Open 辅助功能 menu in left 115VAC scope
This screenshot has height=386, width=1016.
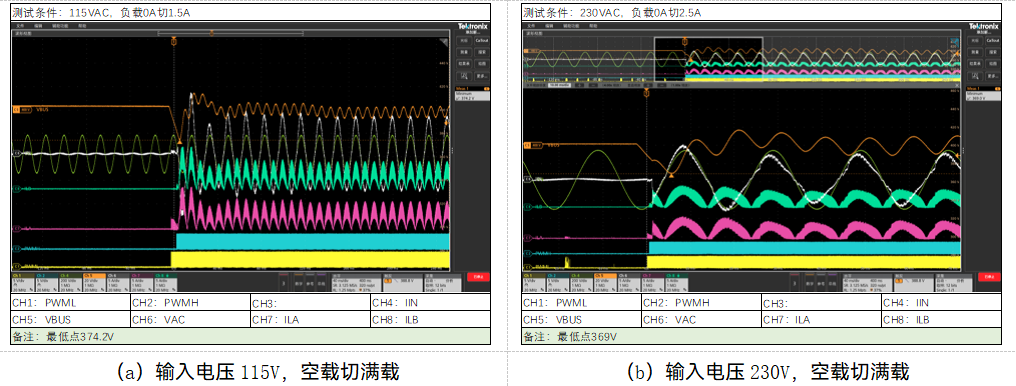click(x=60, y=25)
